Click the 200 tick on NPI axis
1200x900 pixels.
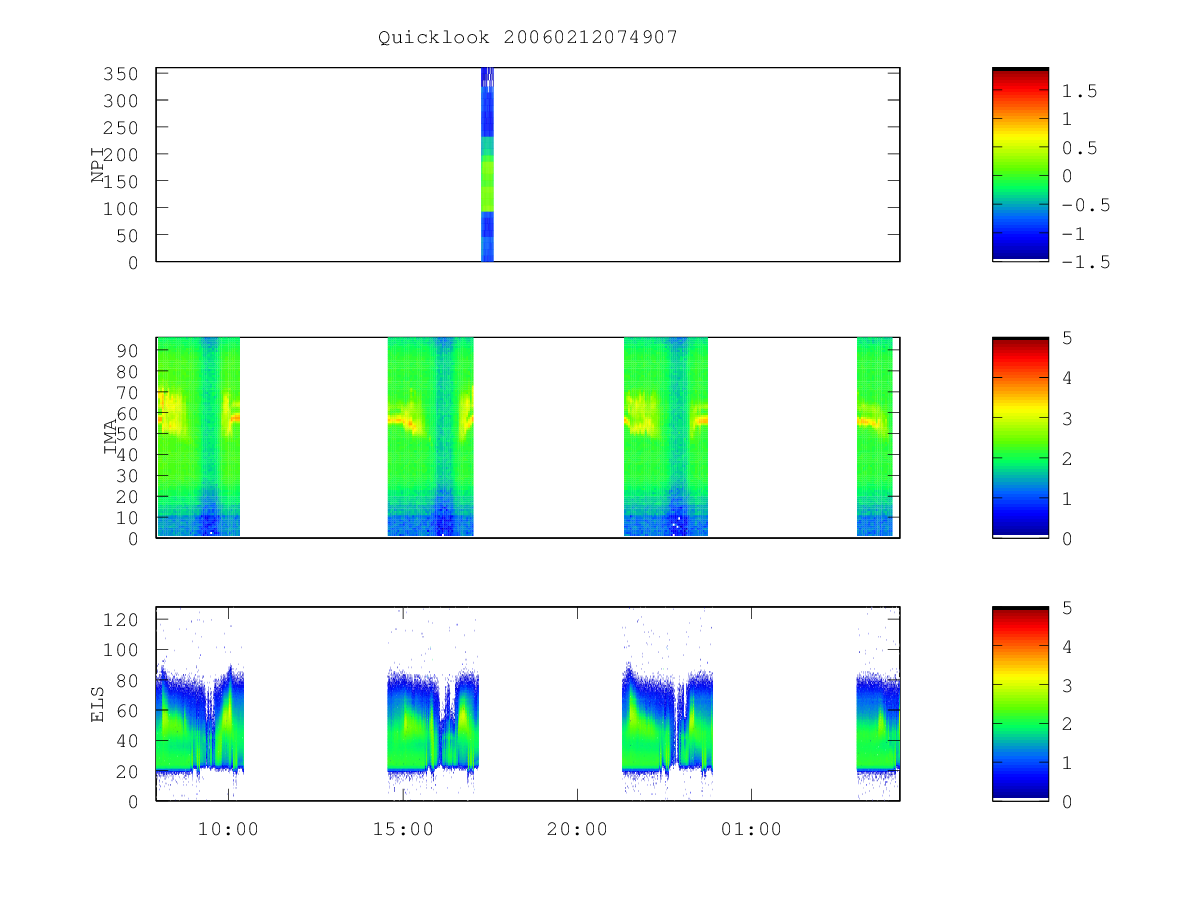click(x=122, y=154)
